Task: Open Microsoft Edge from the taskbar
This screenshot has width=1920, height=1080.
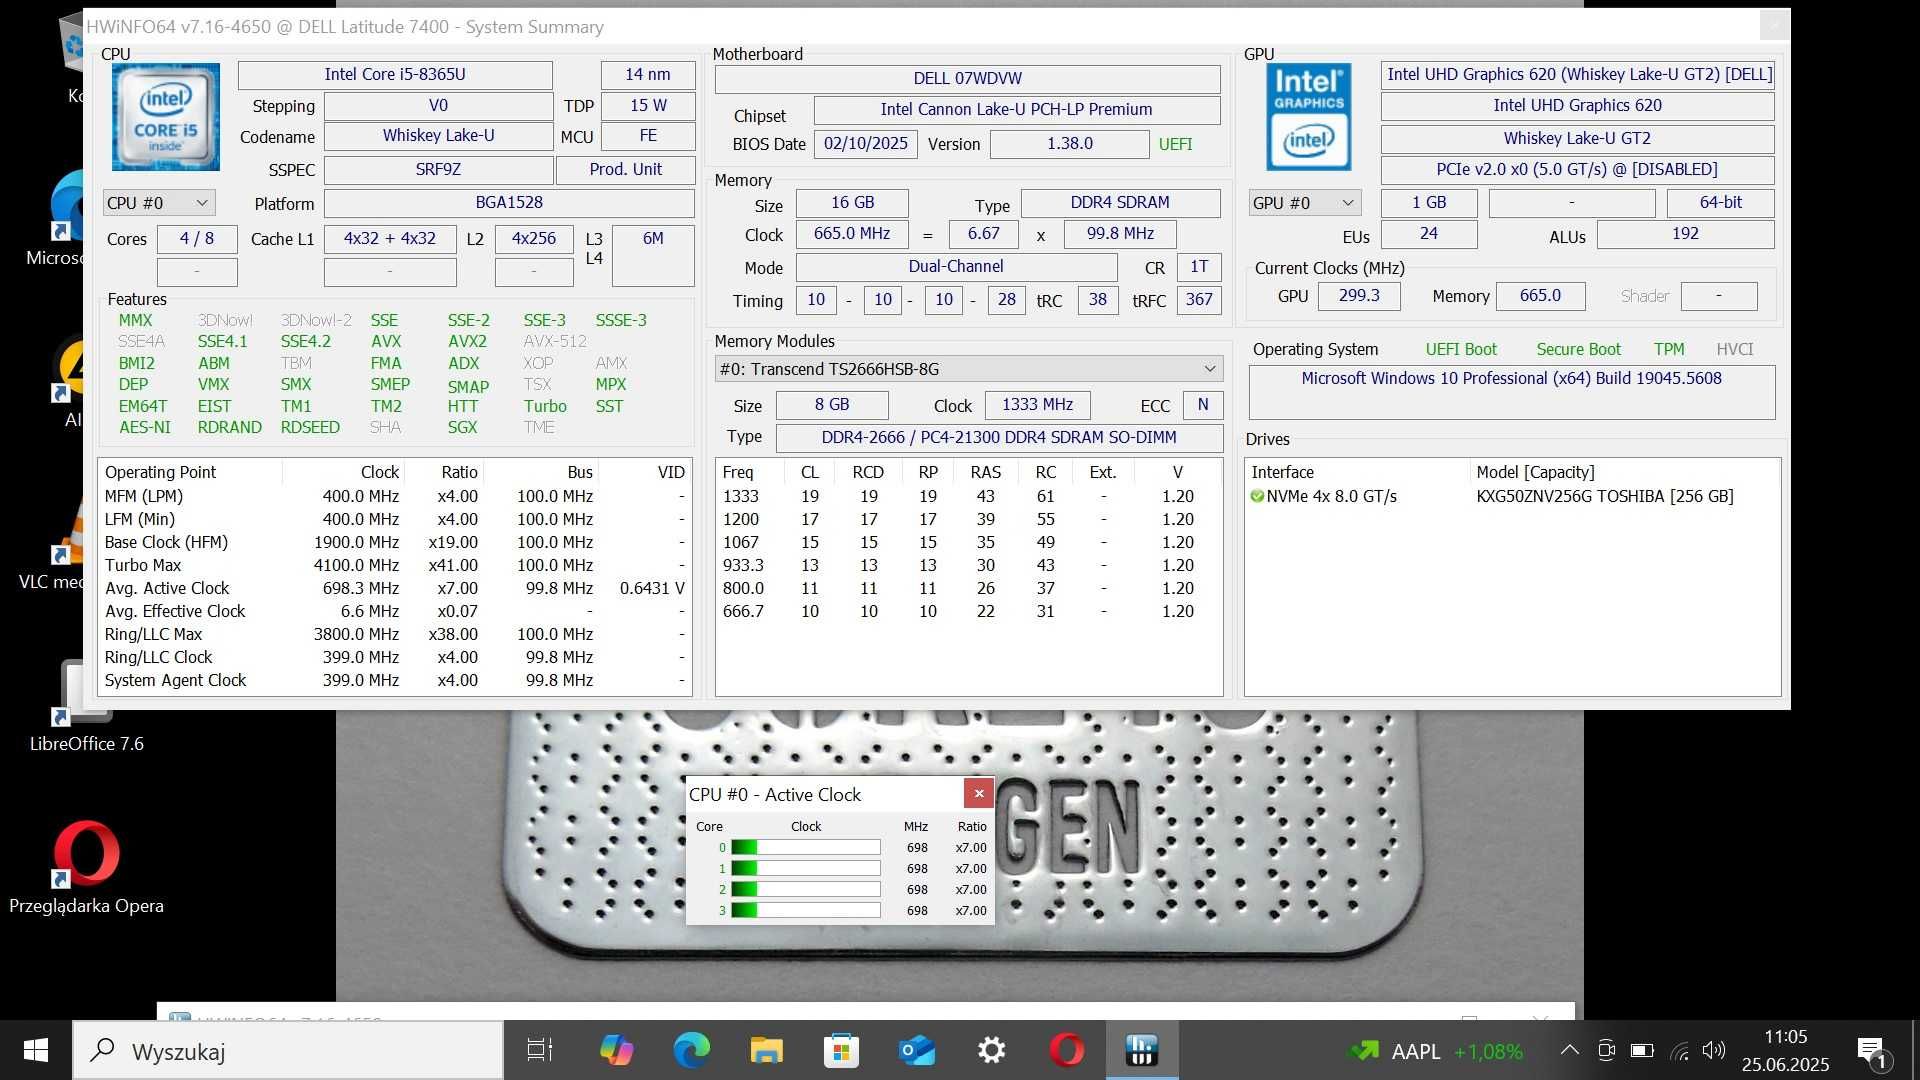Action: pyautogui.click(x=691, y=1050)
